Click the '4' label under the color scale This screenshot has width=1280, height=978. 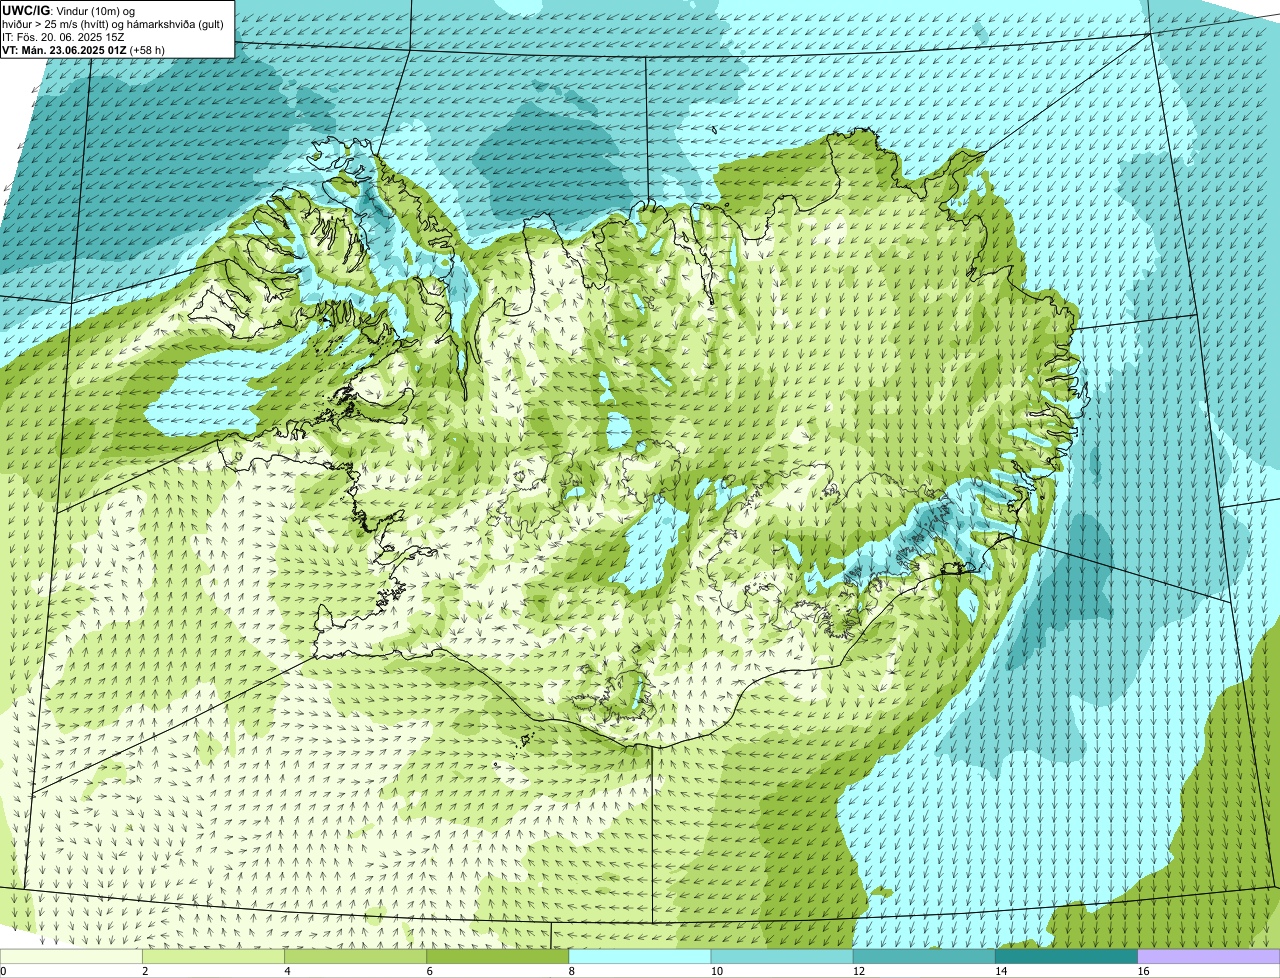click(x=287, y=971)
